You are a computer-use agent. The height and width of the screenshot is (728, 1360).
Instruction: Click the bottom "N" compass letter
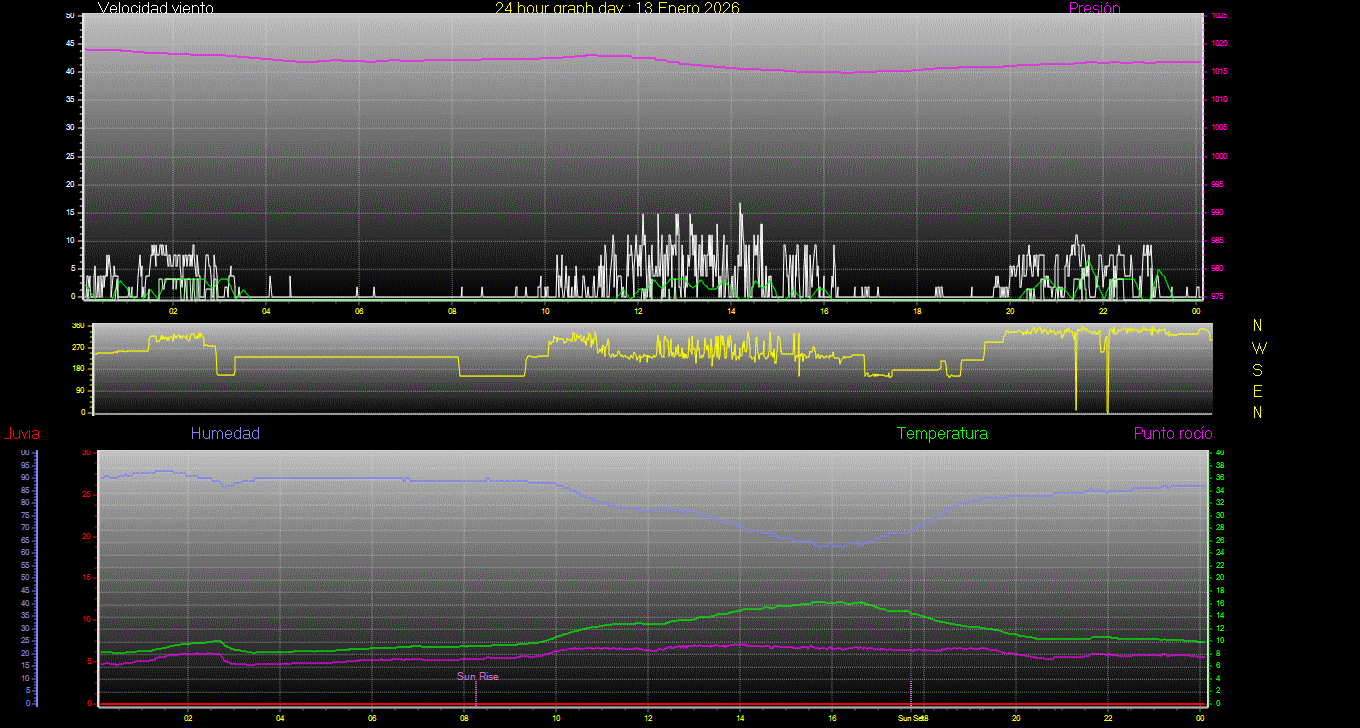[x=1257, y=412]
